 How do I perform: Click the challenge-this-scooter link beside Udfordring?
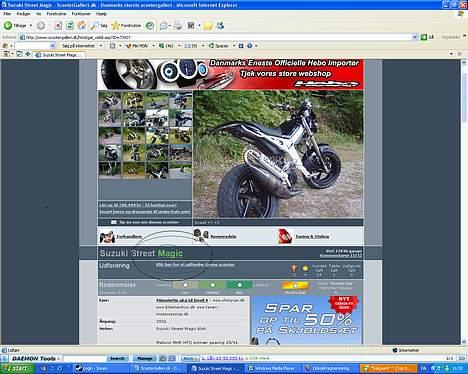click(x=195, y=265)
